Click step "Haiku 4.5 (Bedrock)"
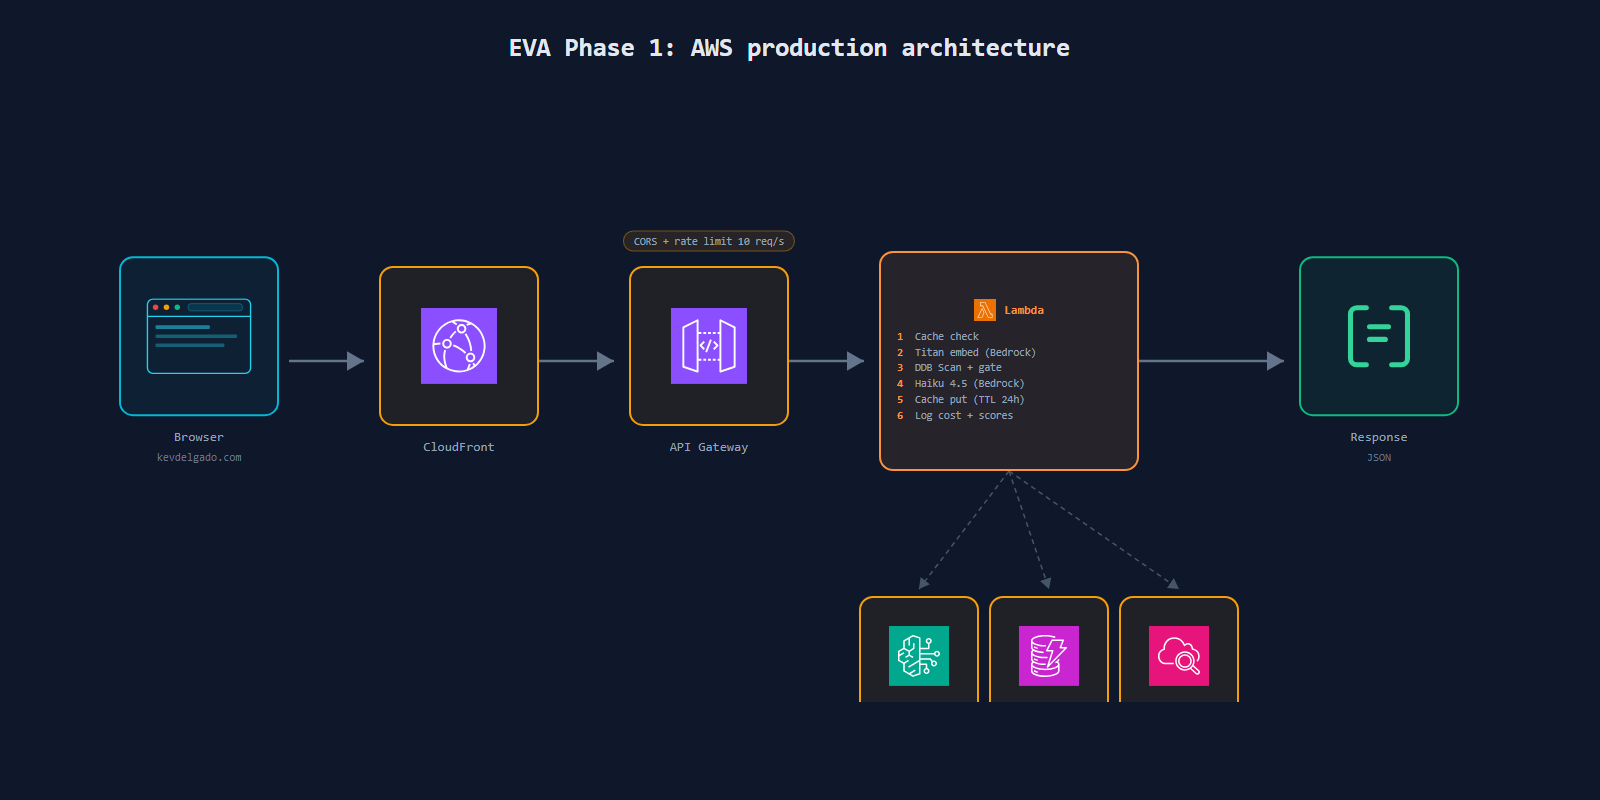Image resolution: width=1600 pixels, height=800 pixels. point(969,384)
